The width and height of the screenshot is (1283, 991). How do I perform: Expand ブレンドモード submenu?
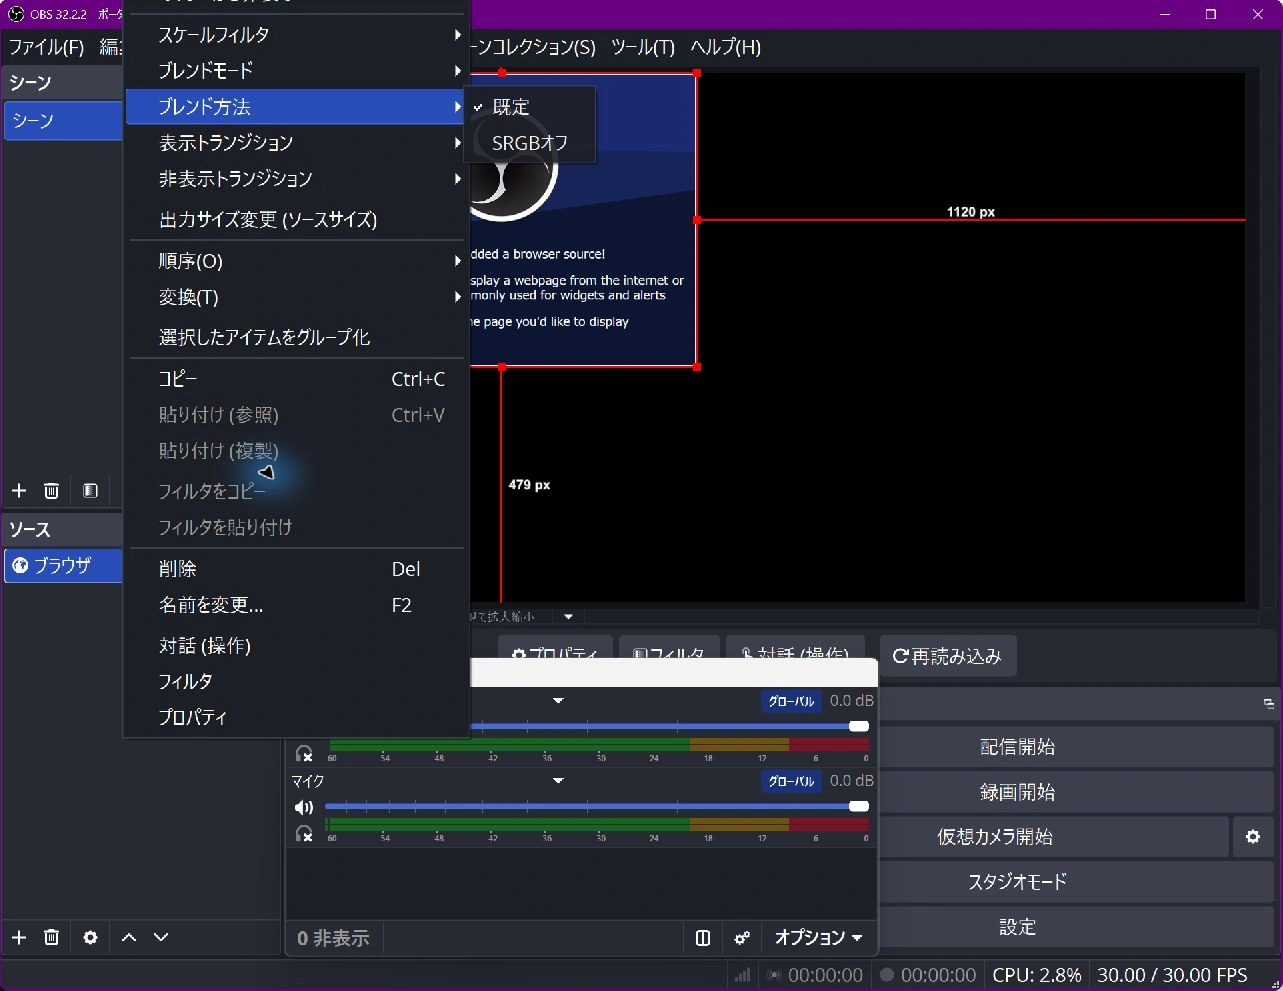pyautogui.click(x=297, y=70)
